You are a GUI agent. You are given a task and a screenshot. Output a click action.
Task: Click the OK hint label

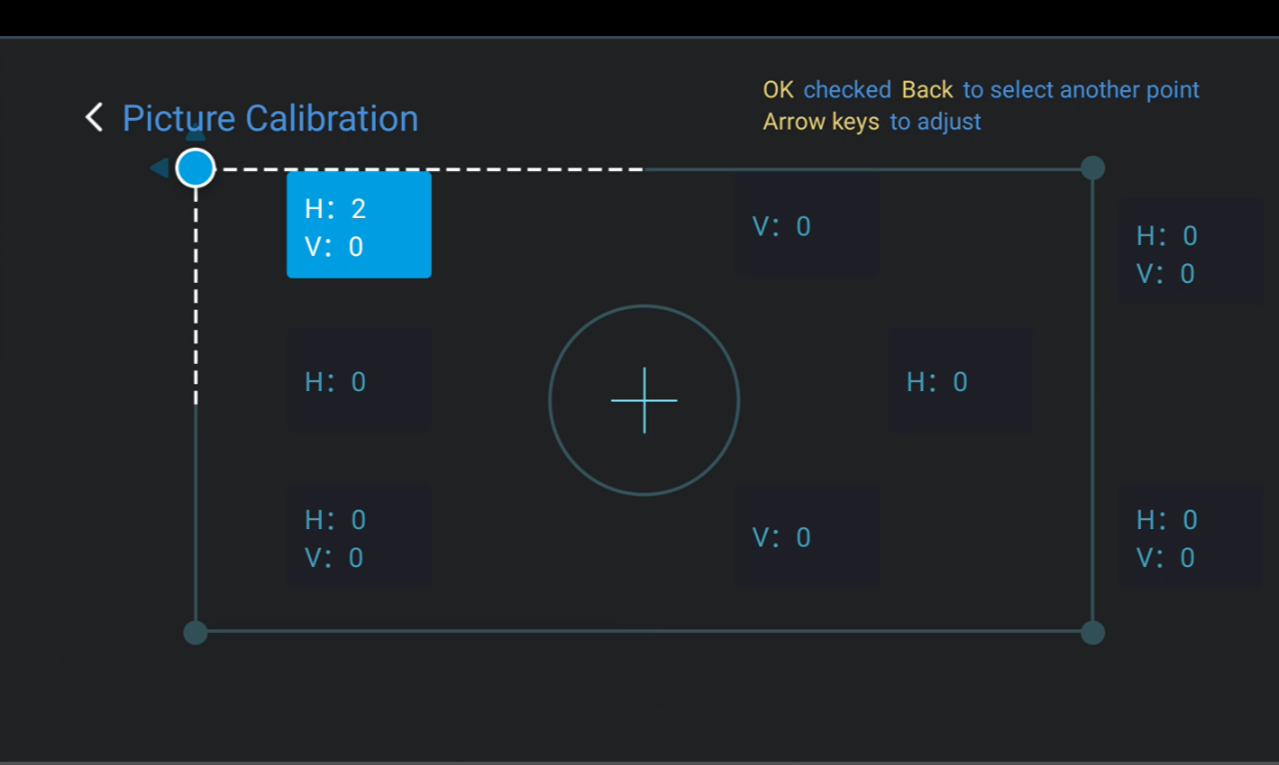(778, 90)
